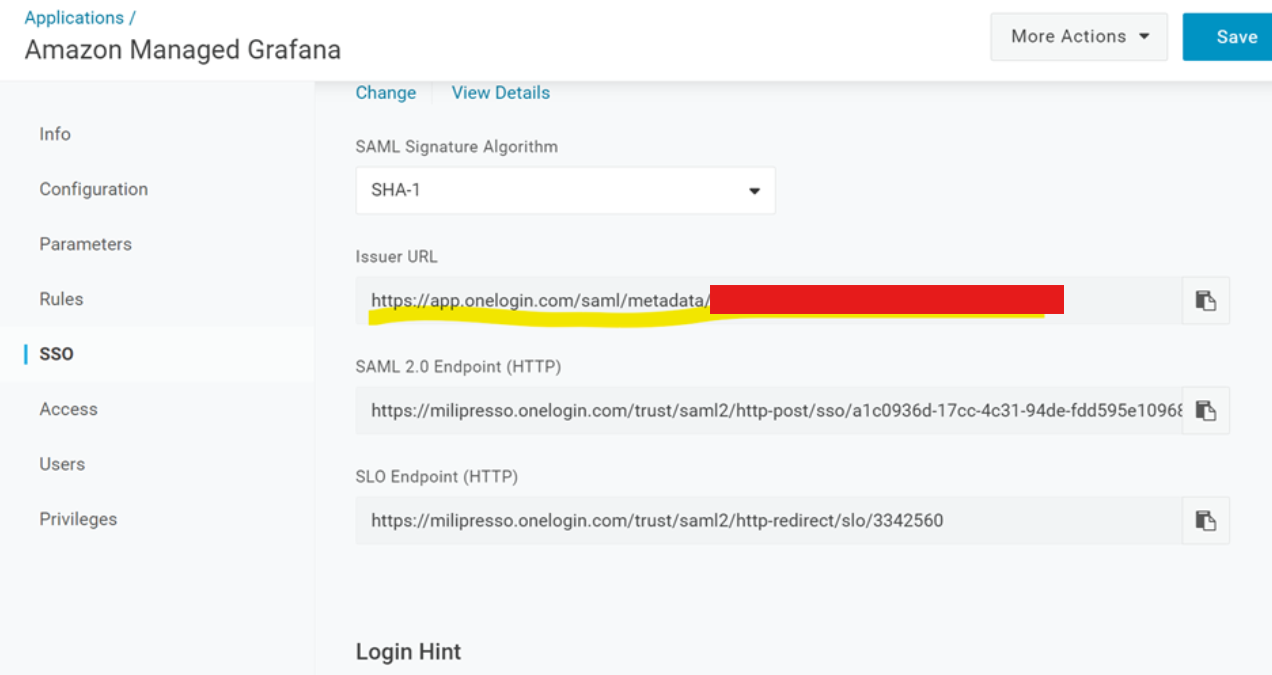
Task: Save the application settings
Action: 1228,37
